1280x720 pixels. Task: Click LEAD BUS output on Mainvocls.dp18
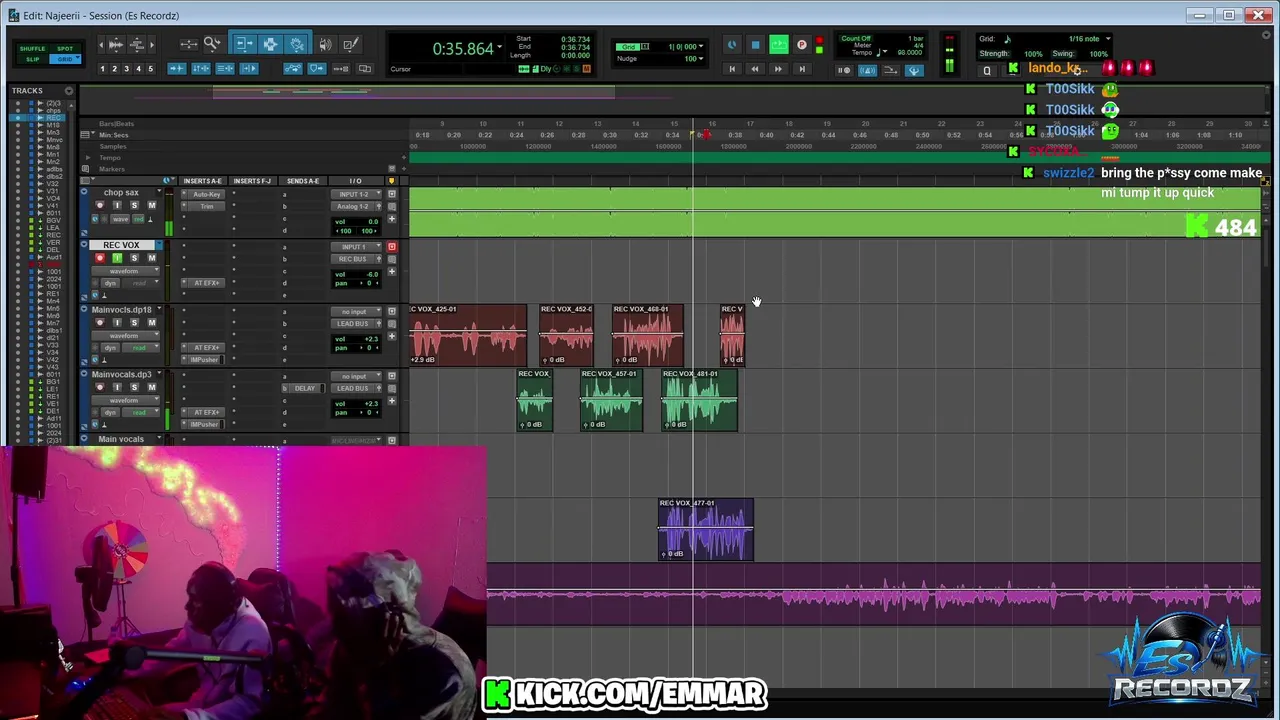[x=352, y=324]
